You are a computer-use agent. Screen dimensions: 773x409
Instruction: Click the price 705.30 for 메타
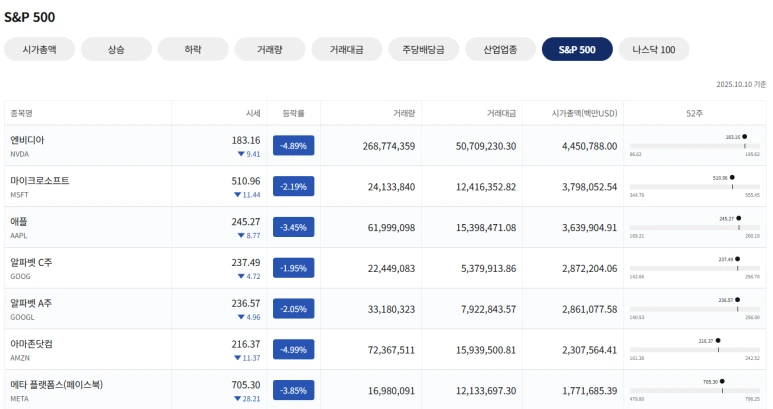246,385
